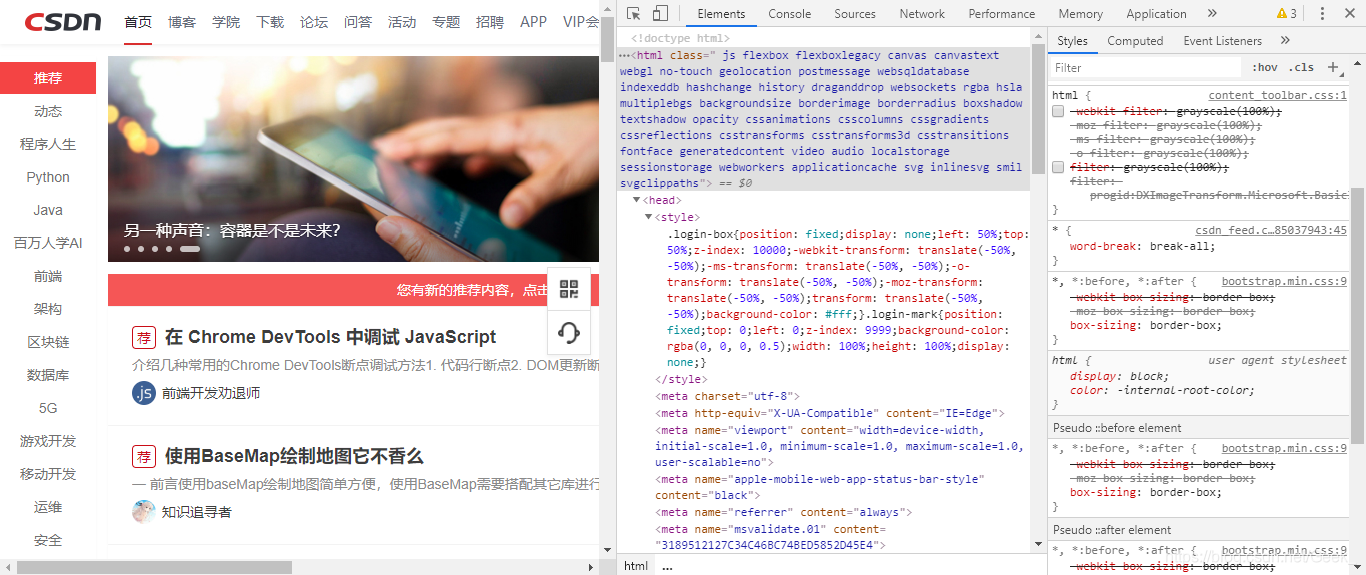Toggle the .cls class editor
Image resolution: width=1366 pixels, height=575 pixels.
click(1302, 67)
